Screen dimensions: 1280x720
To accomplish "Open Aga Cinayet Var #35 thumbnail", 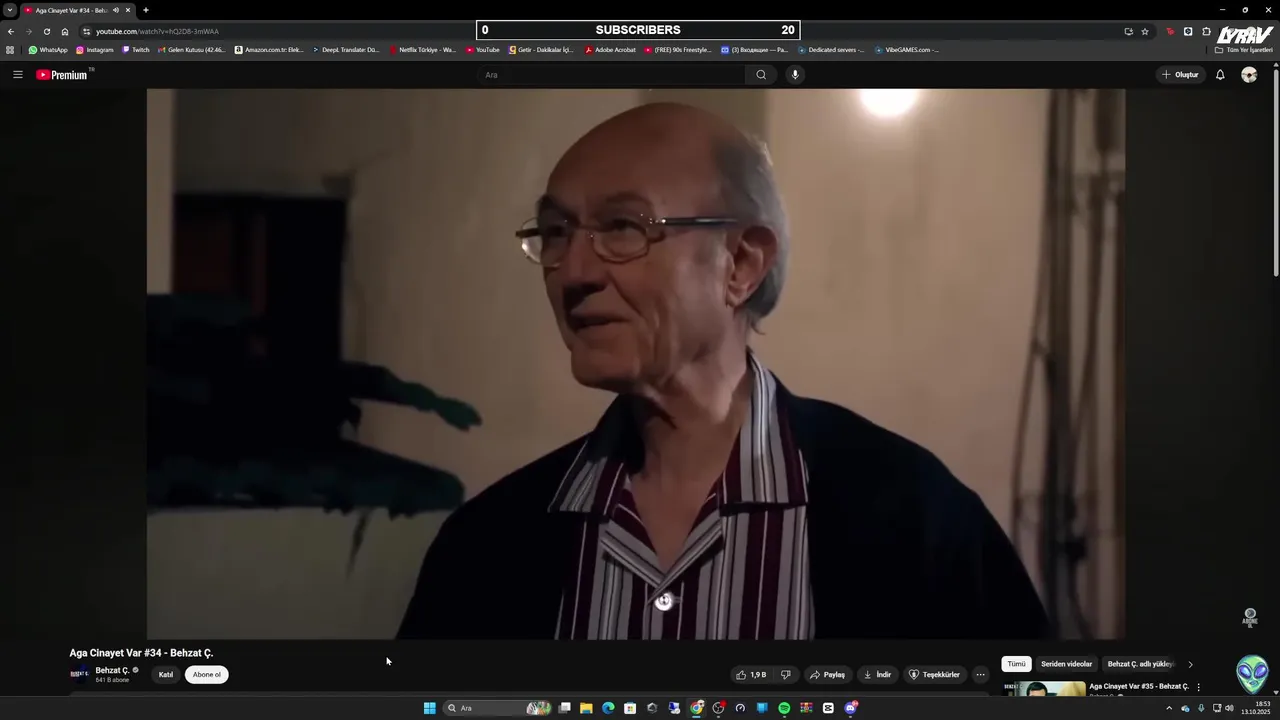I will tap(1044, 689).
